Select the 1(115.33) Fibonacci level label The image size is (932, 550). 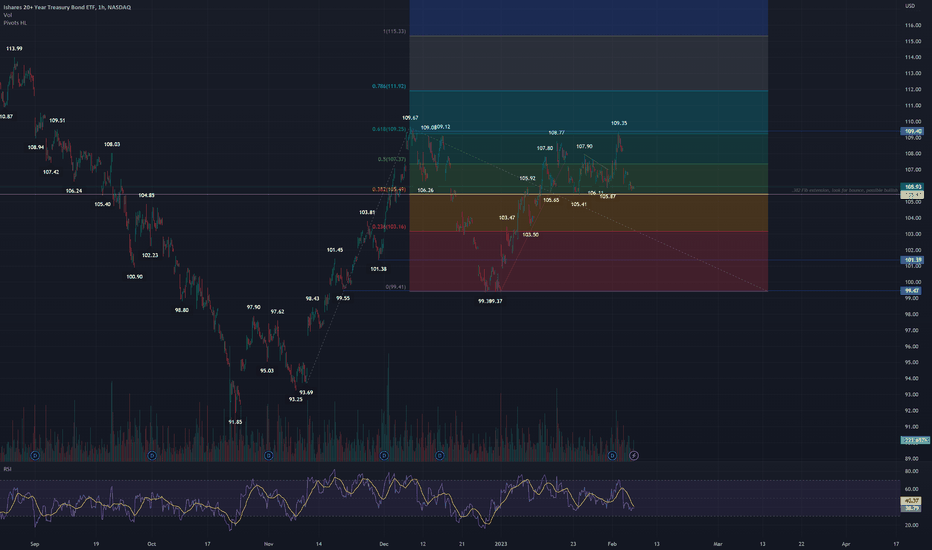click(x=395, y=31)
